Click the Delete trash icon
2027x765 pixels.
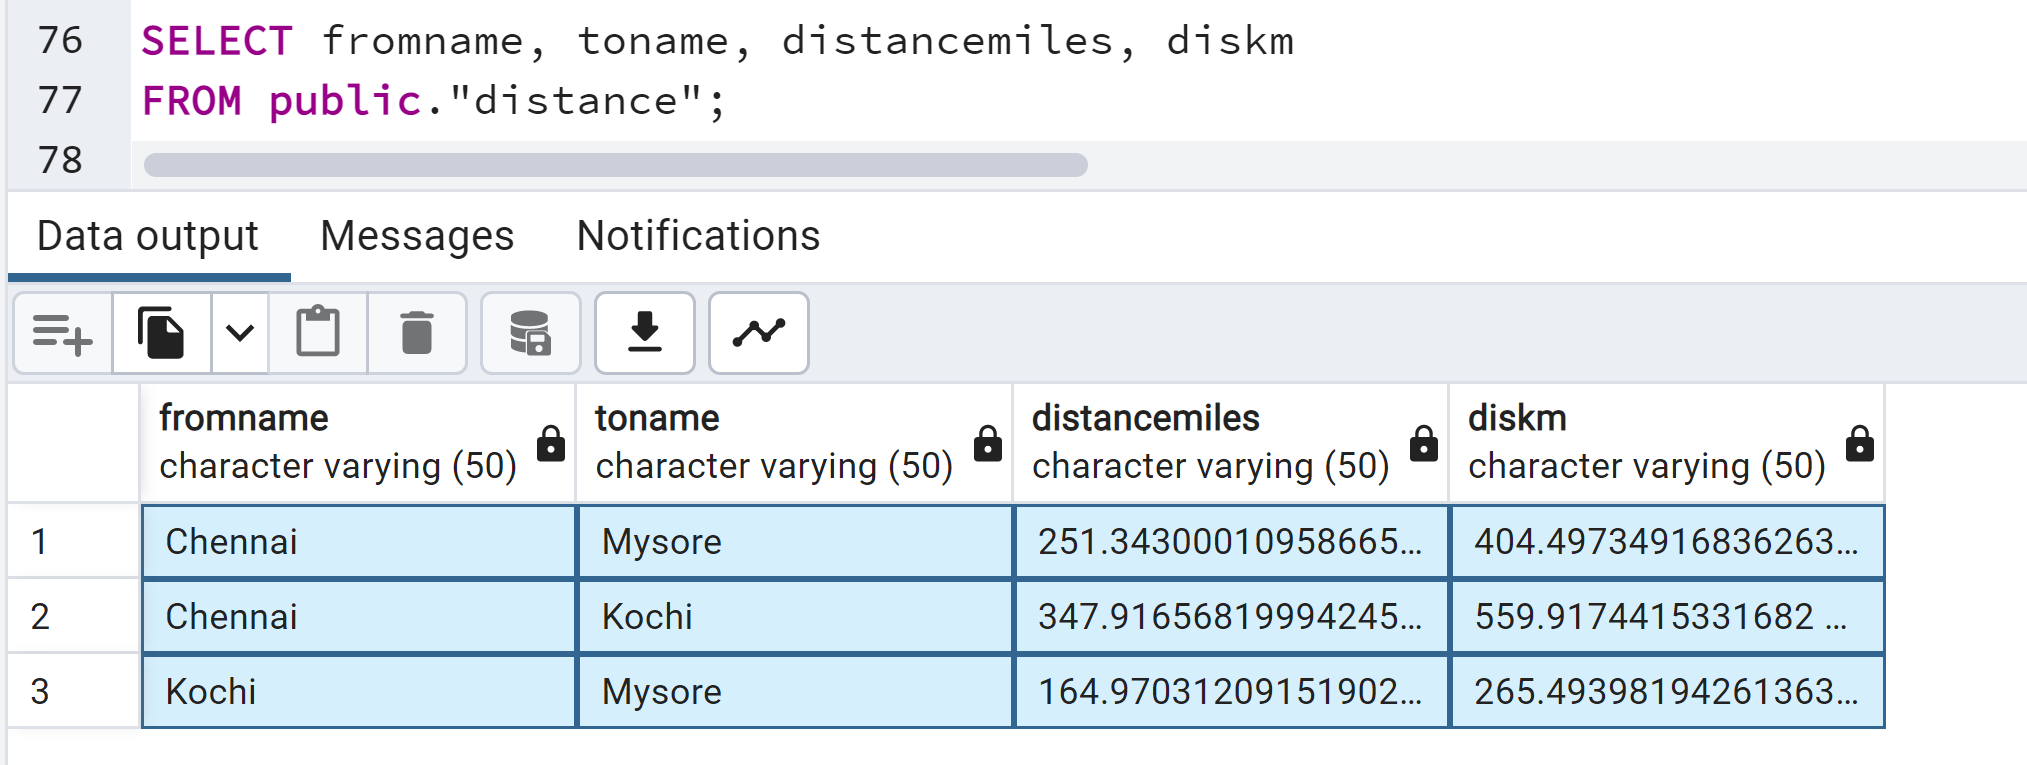click(x=417, y=333)
